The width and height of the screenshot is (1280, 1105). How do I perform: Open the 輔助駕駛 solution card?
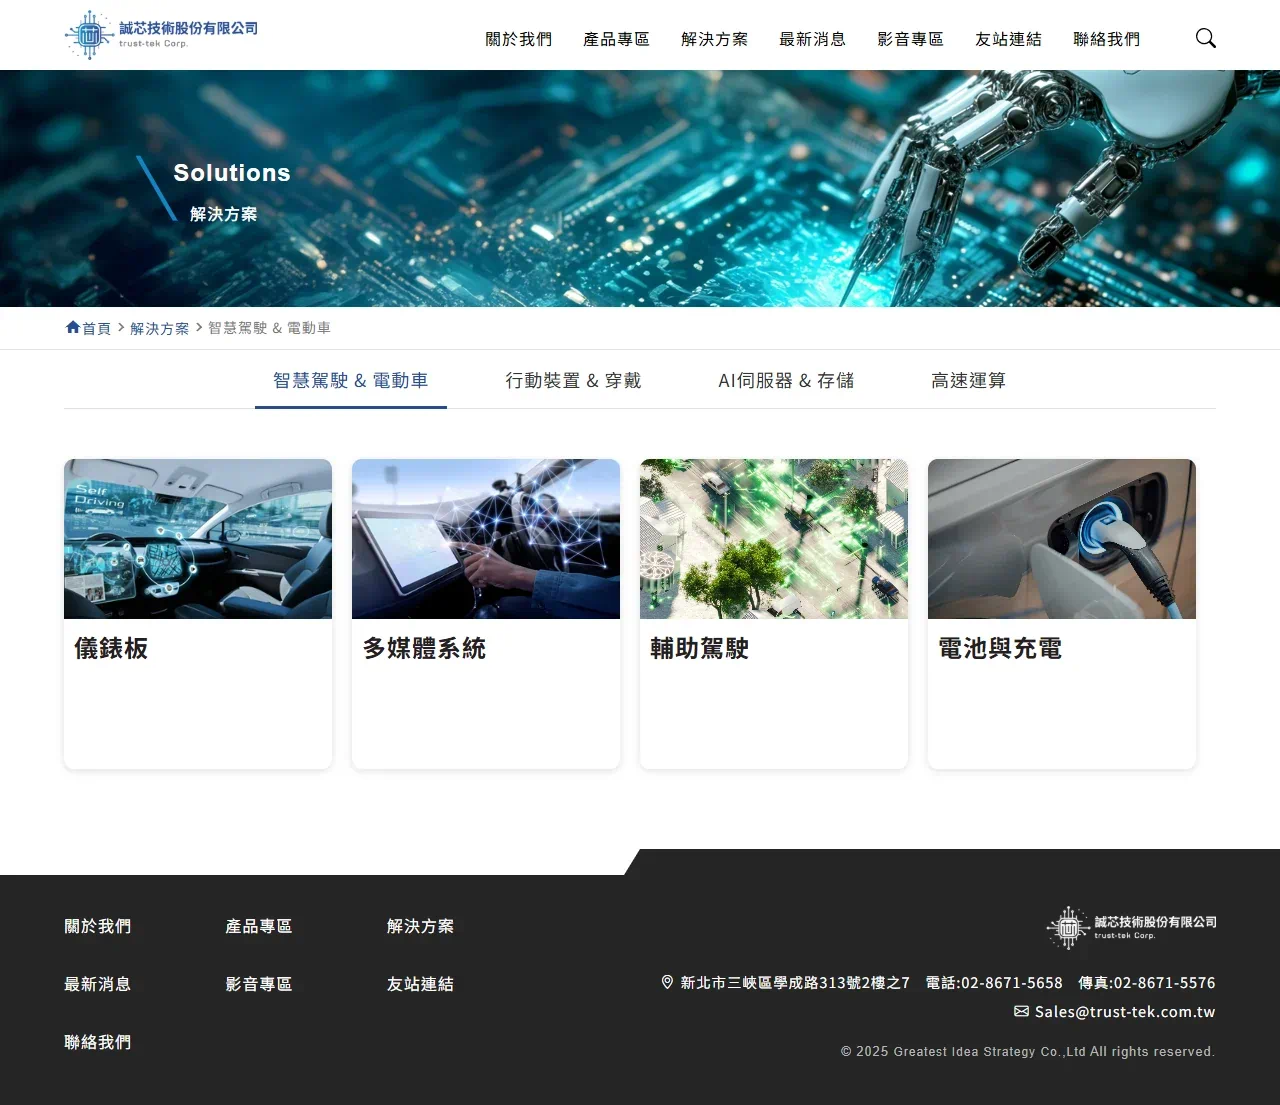pyautogui.click(x=773, y=614)
